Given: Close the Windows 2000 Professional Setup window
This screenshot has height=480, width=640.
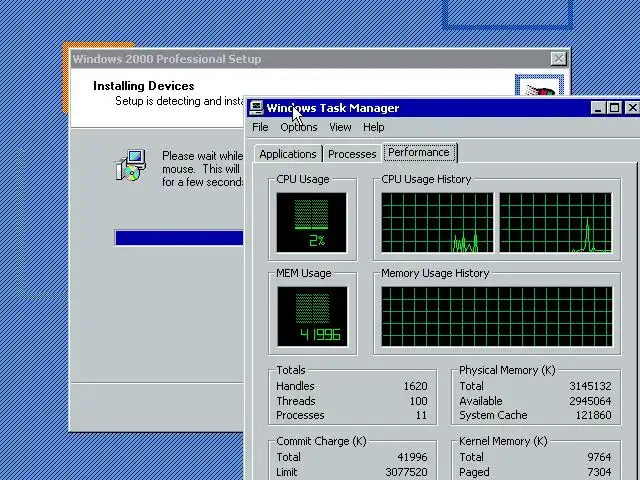Looking at the screenshot, I should point(558,59).
